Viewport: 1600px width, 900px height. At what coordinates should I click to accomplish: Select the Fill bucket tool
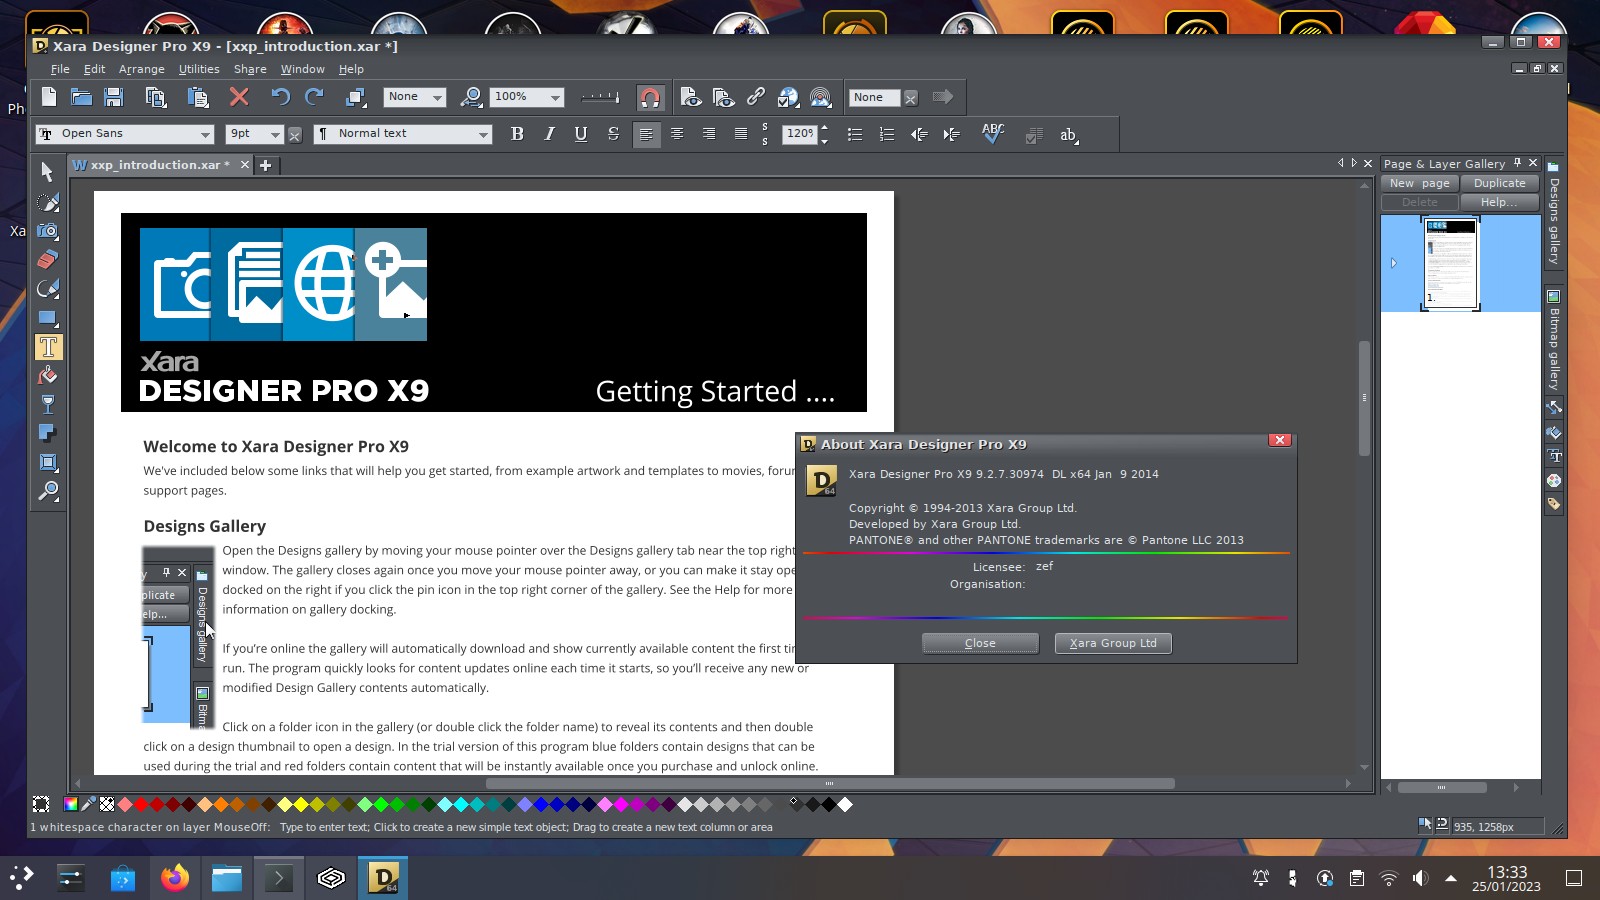pos(47,376)
